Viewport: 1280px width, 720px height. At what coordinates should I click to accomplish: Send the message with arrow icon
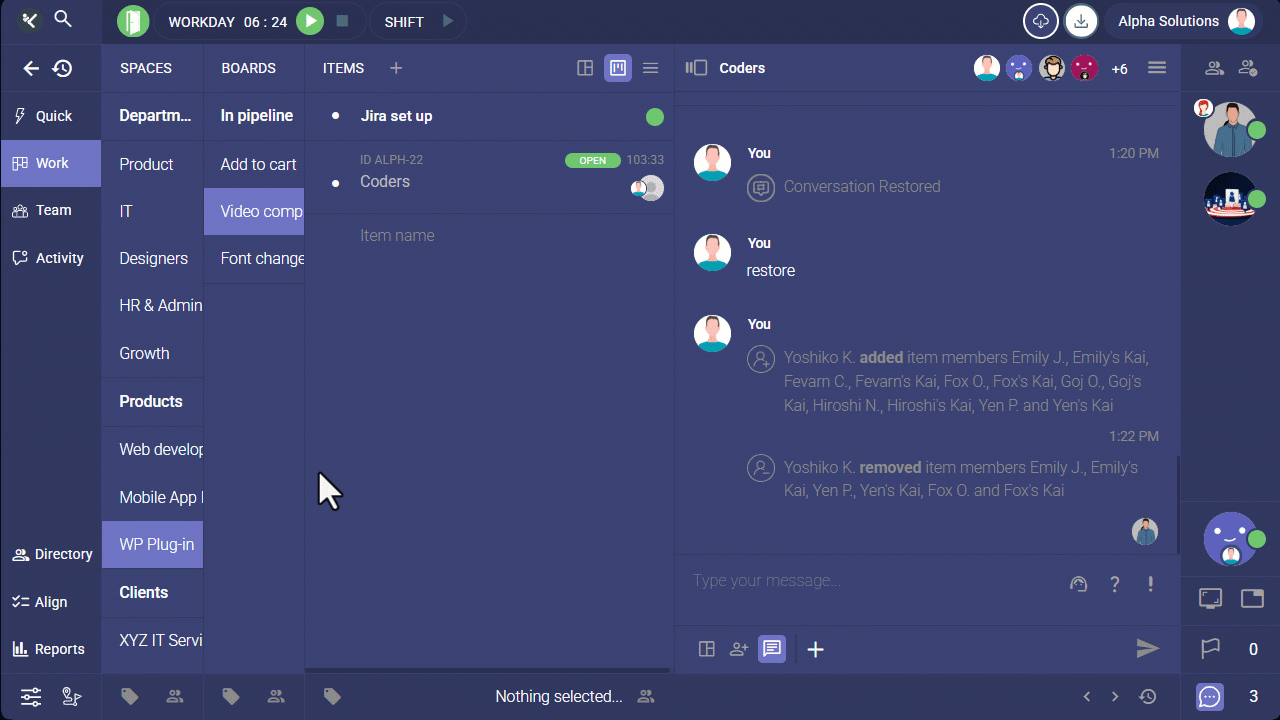[x=1147, y=649]
